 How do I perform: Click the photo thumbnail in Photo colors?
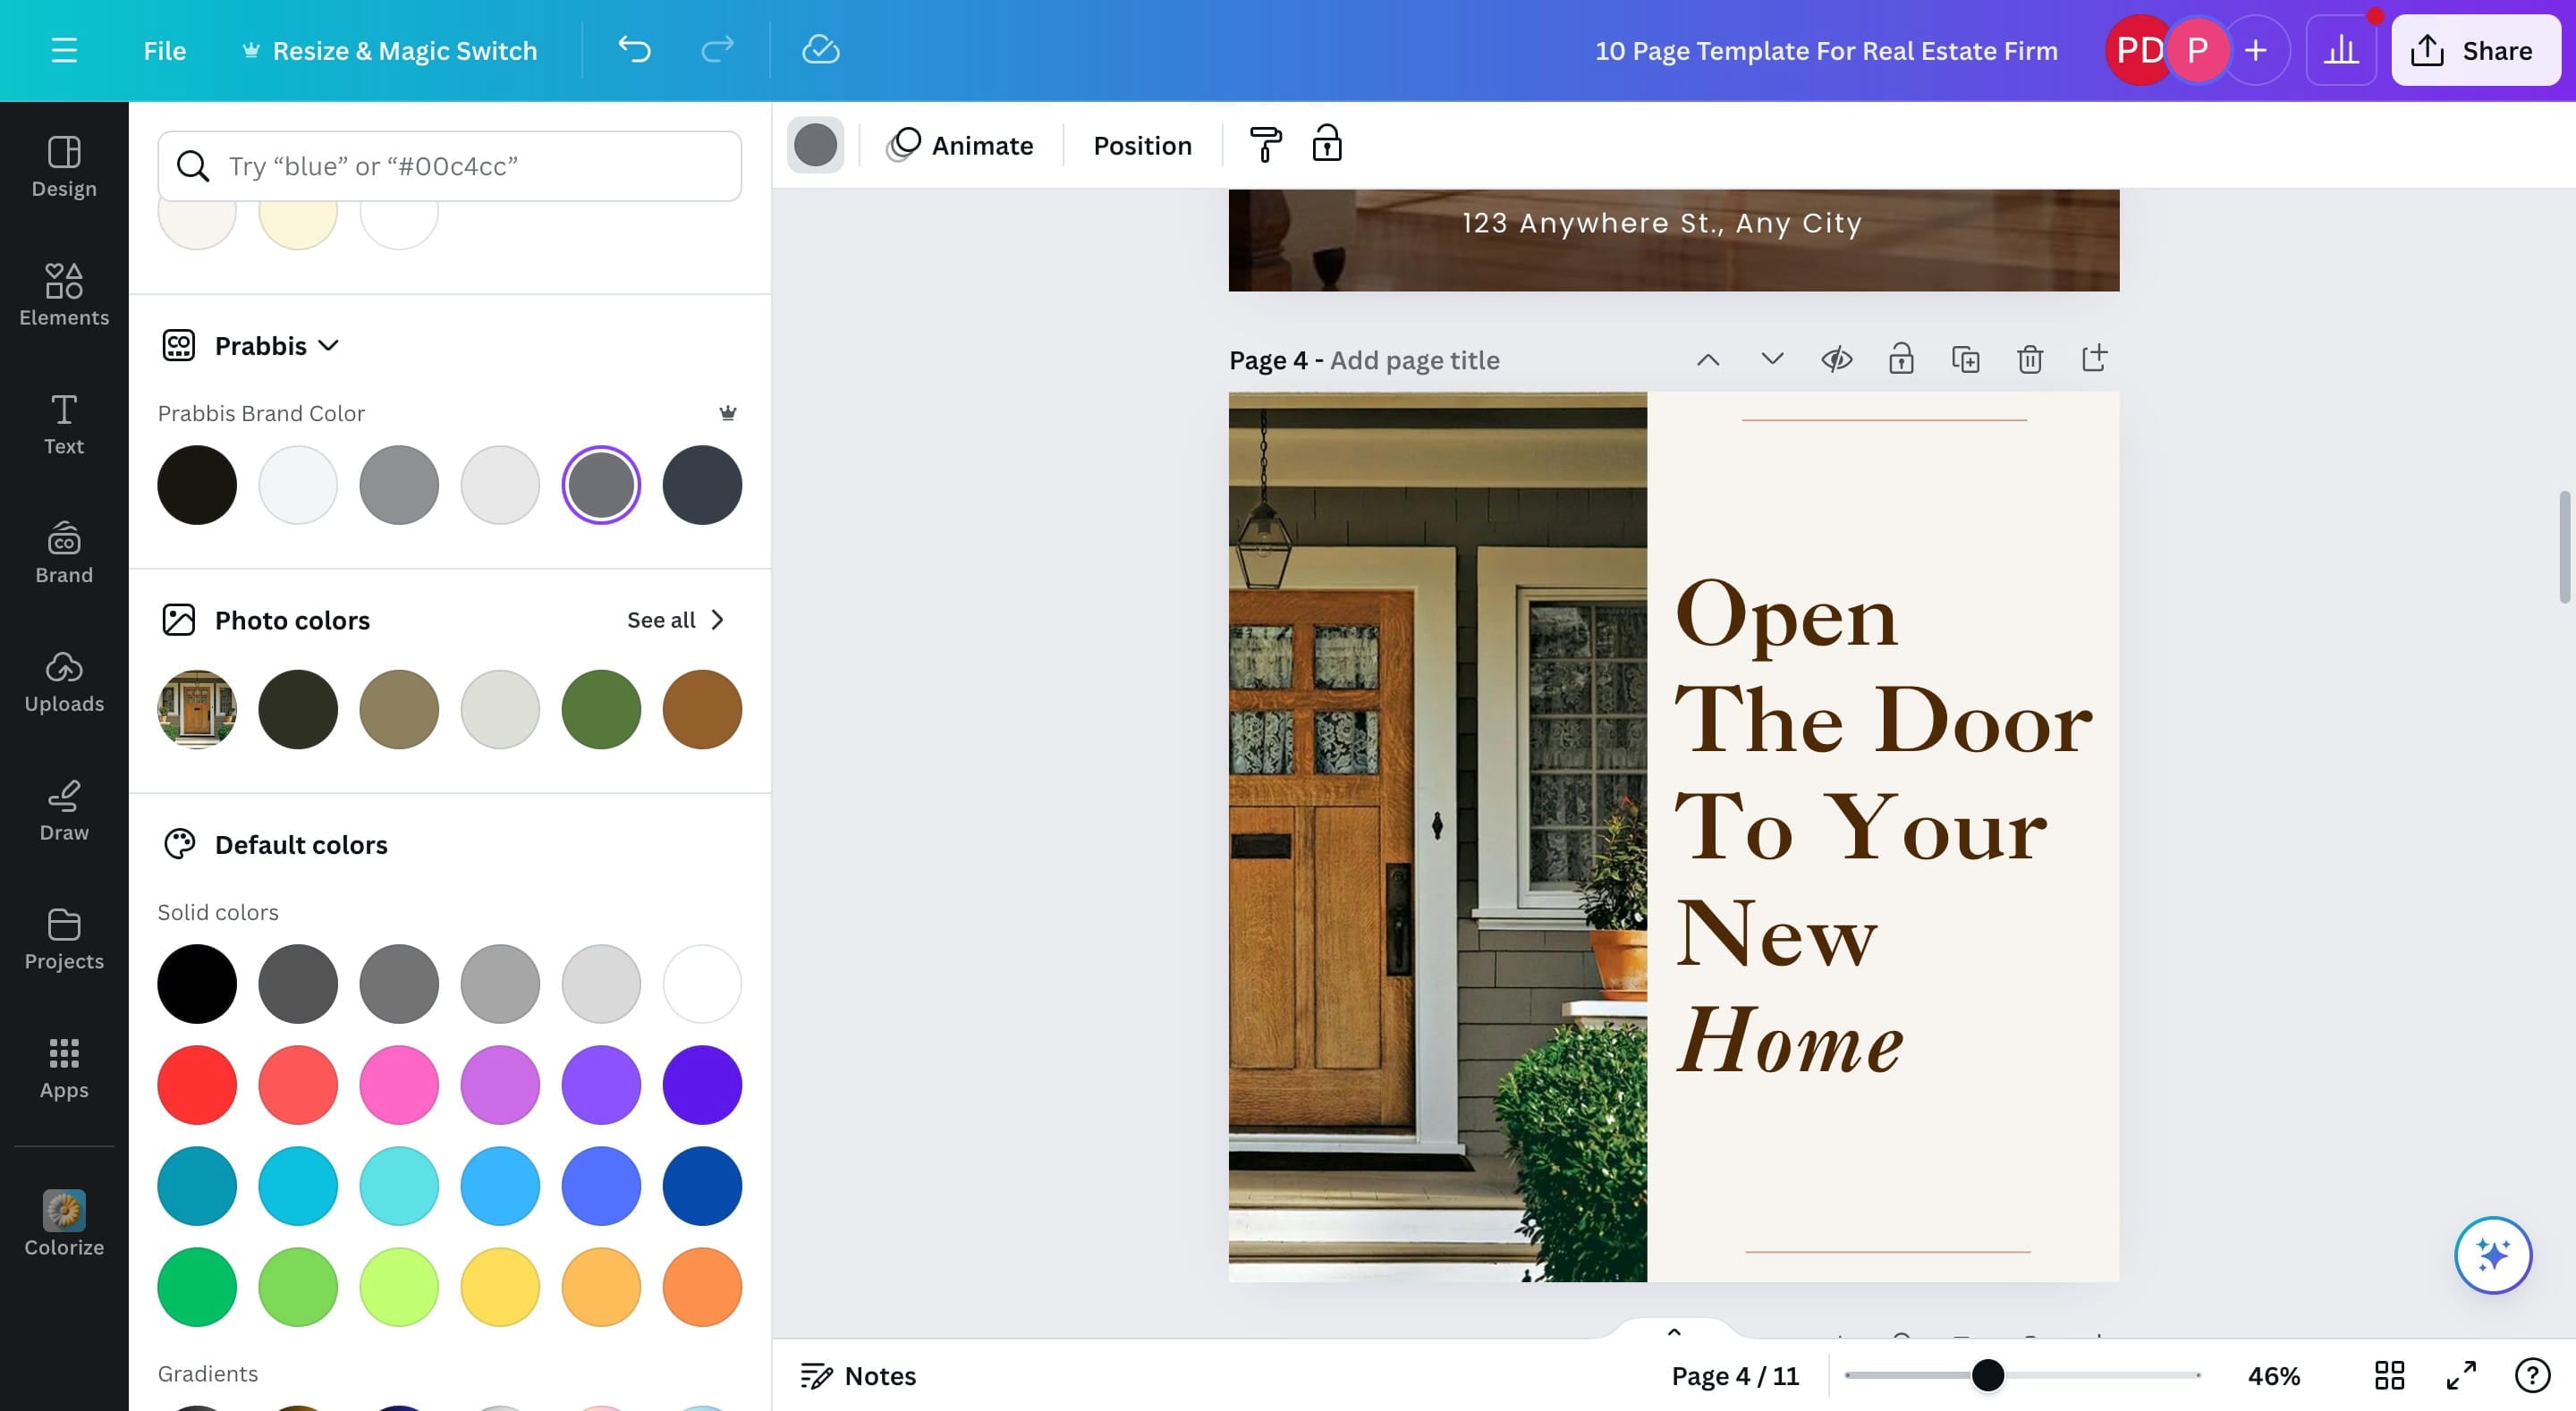(x=197, y=709)
